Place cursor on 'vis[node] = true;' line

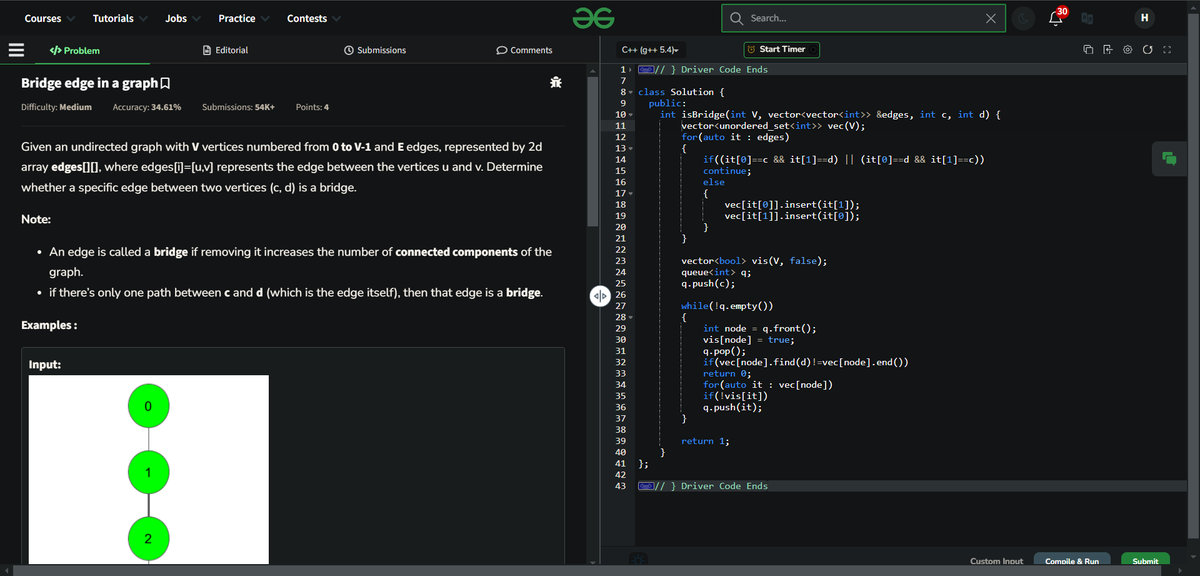click(x=748, y=340)
